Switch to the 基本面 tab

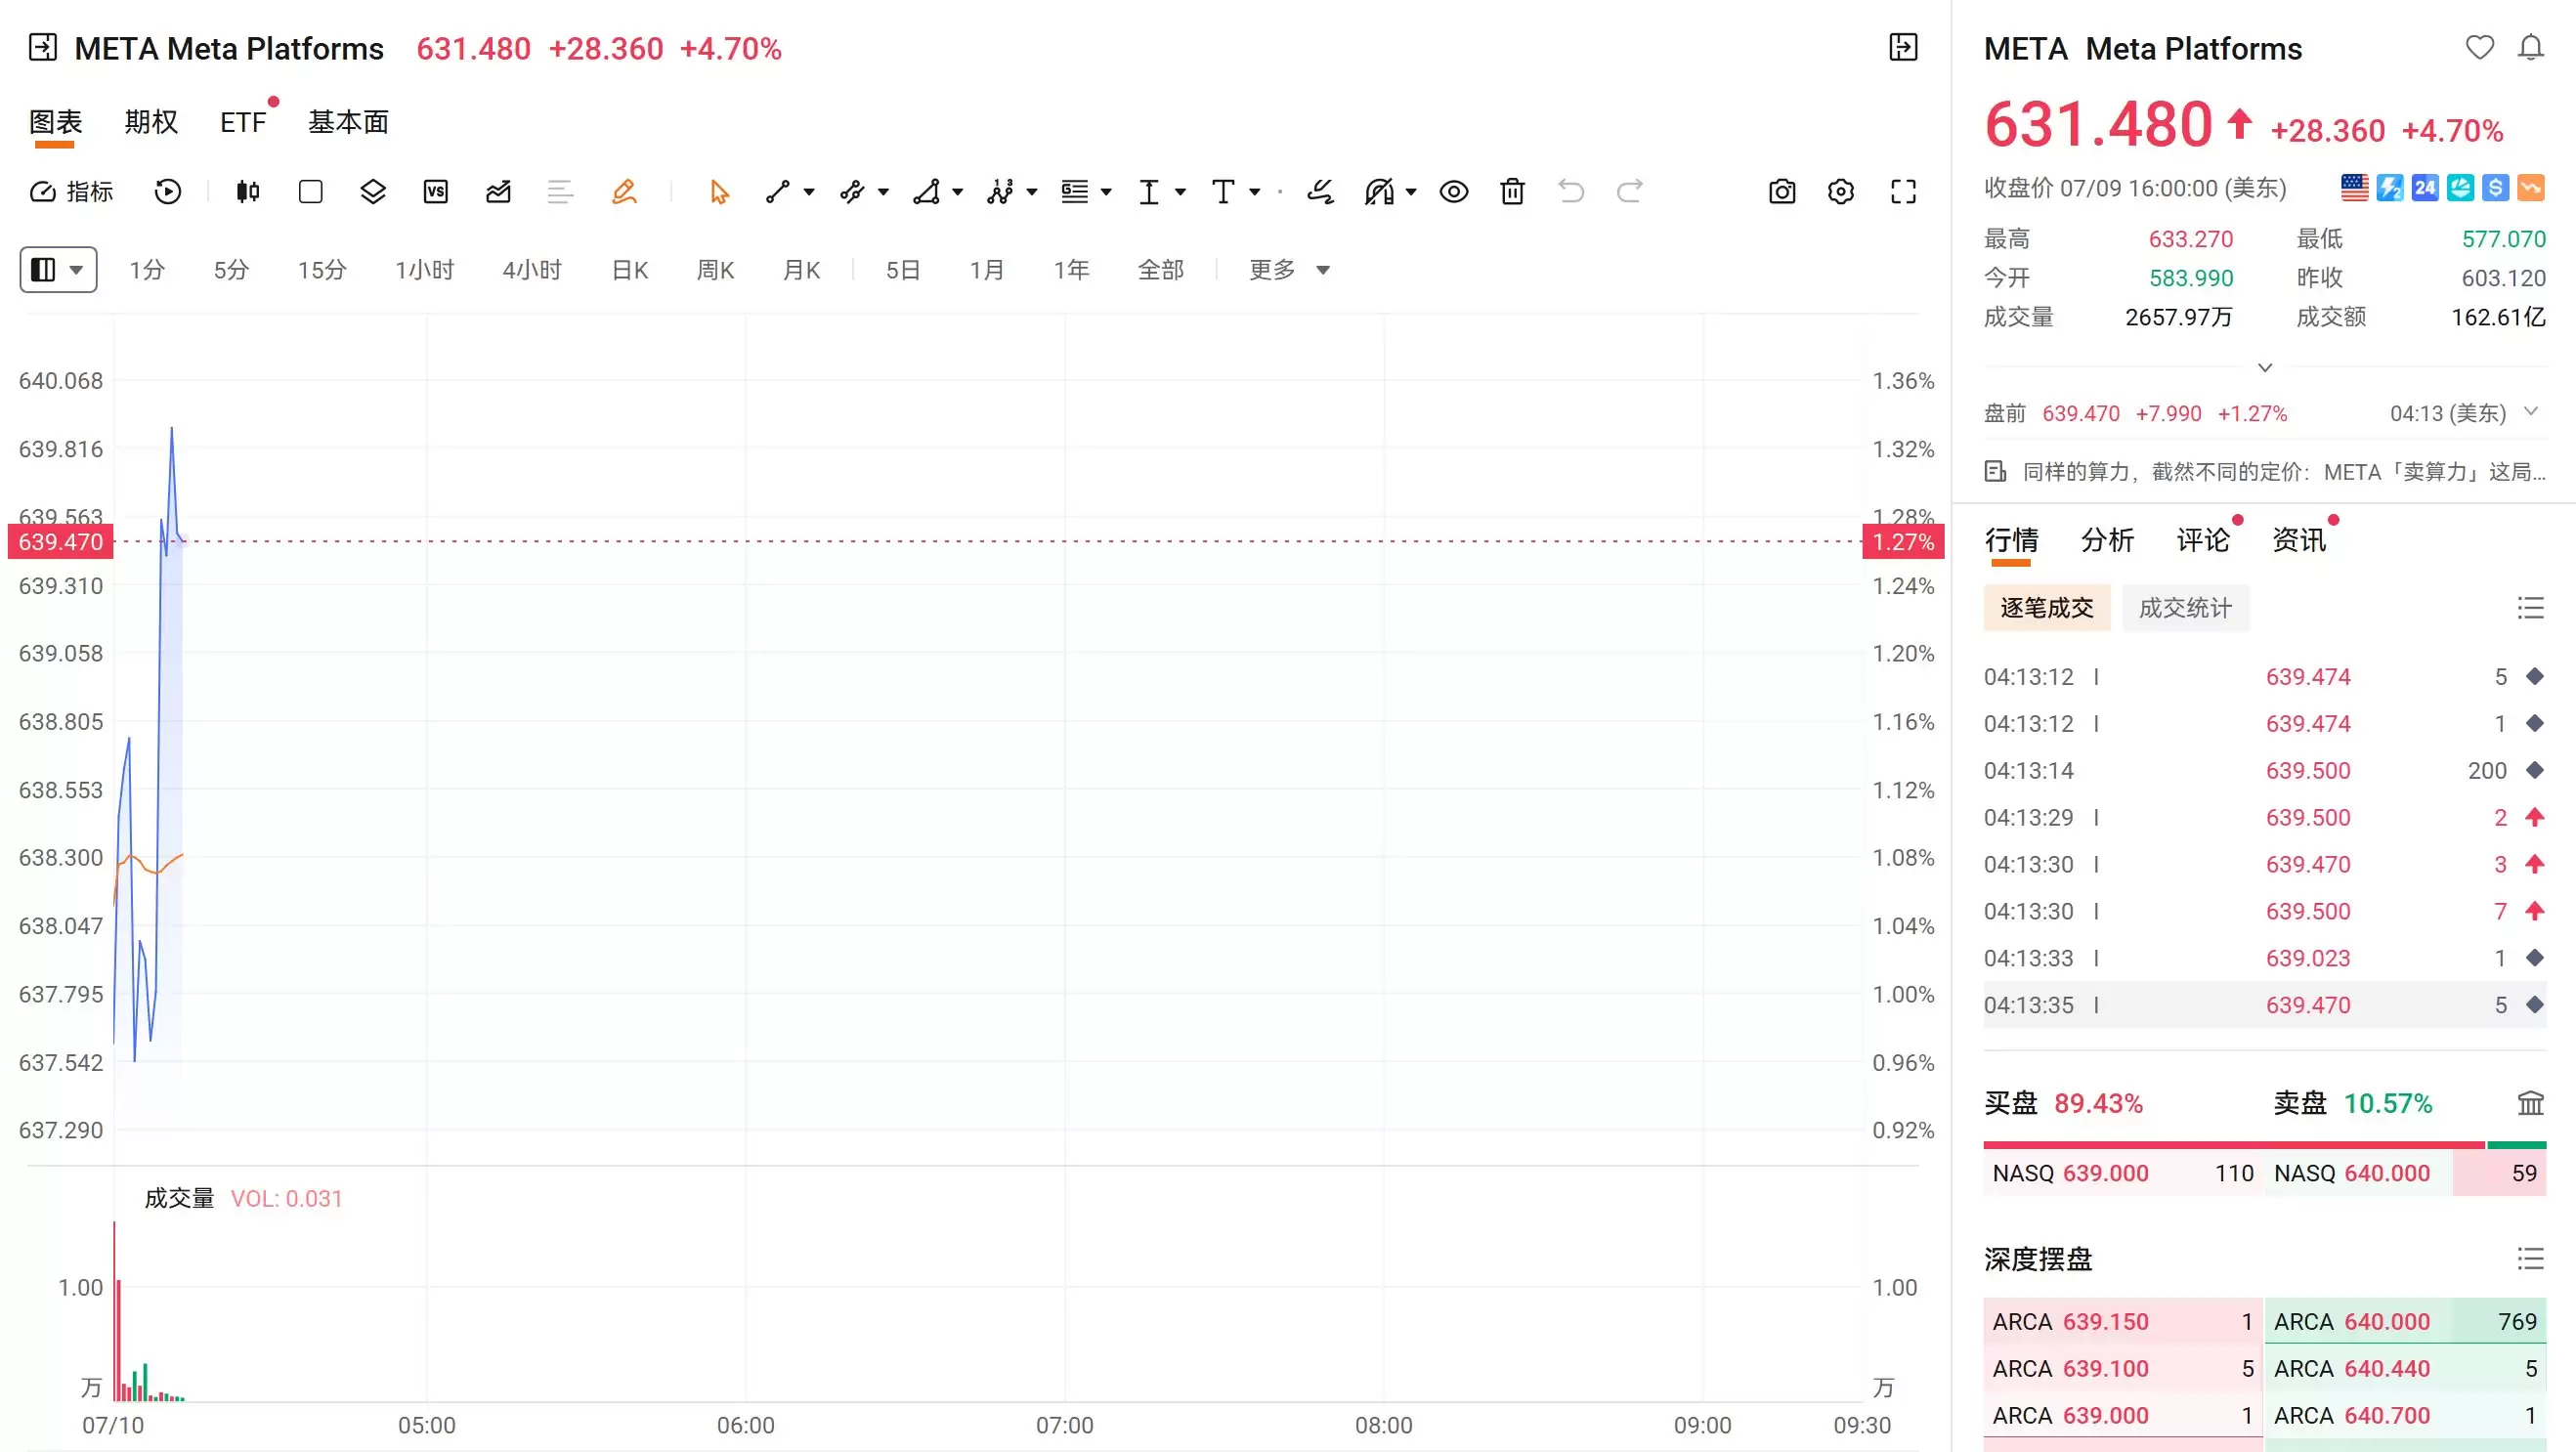point(348,122)
